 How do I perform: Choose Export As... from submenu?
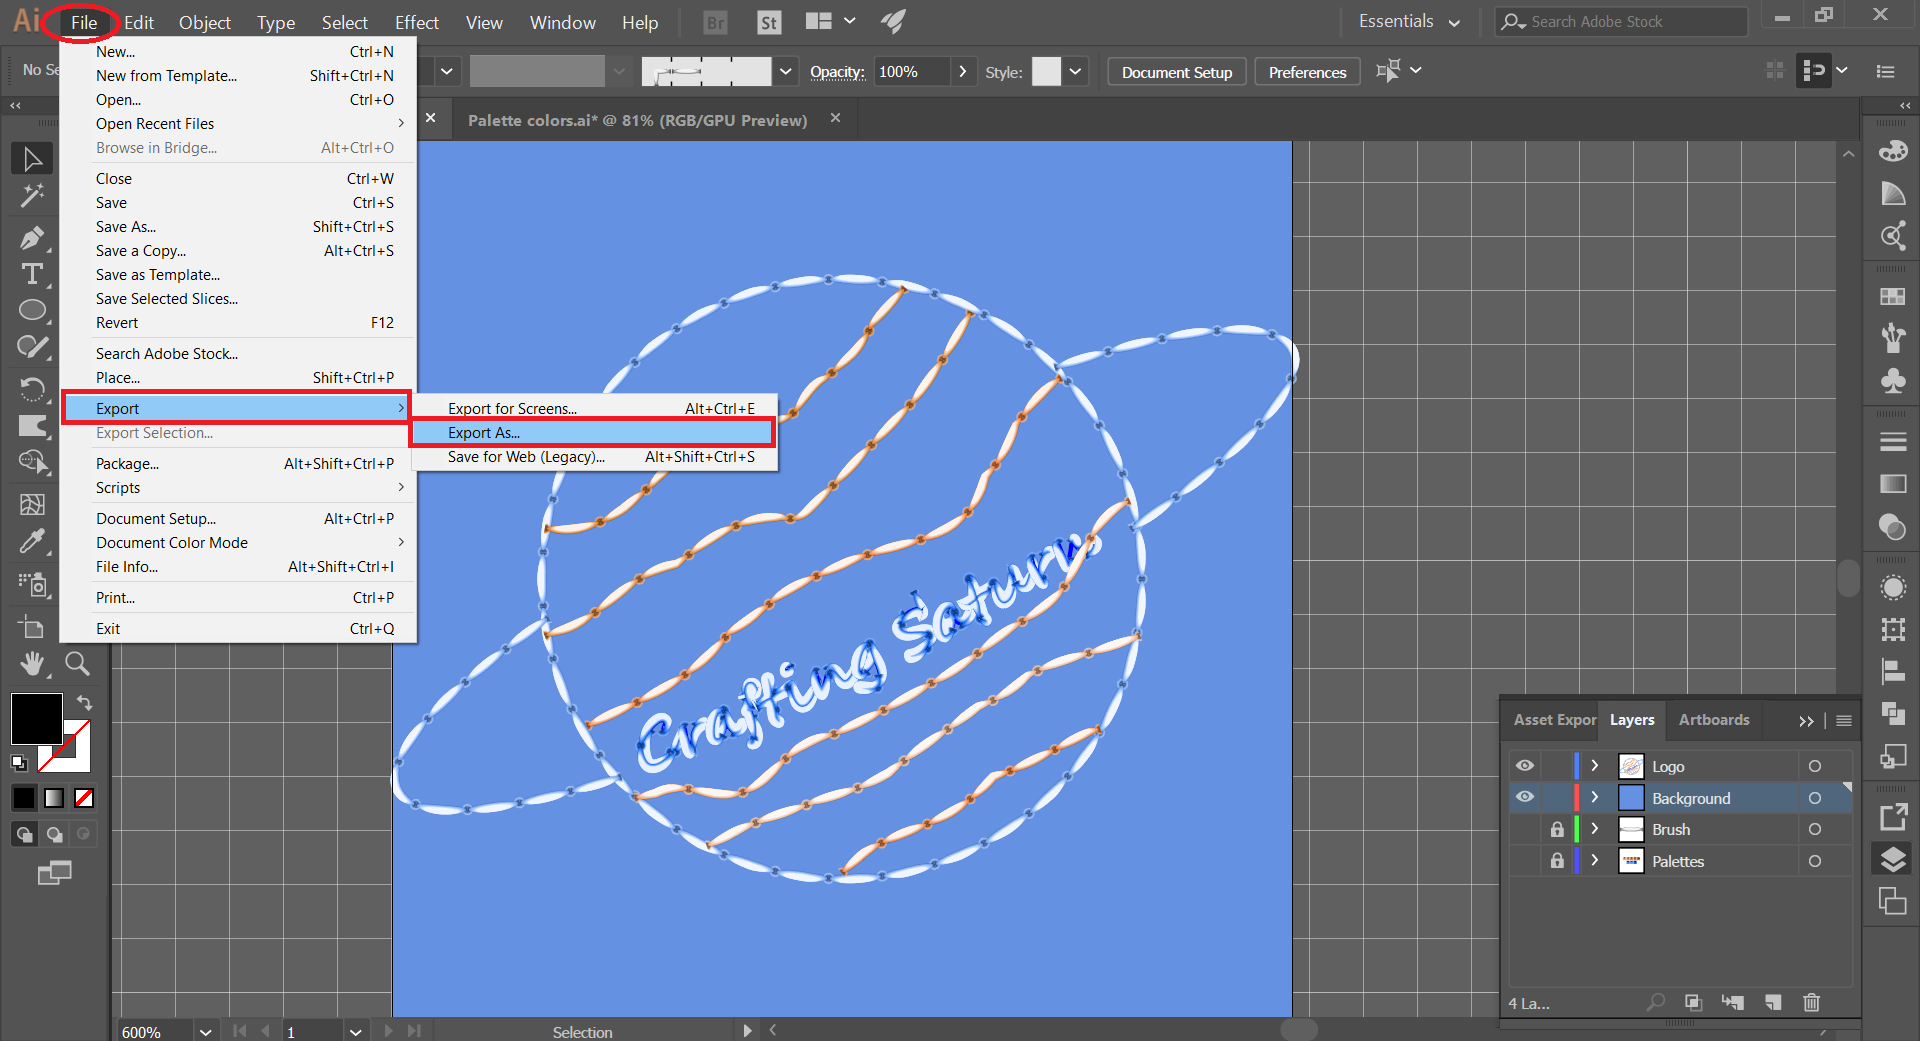pyautogui.click(x=592, y=432)
